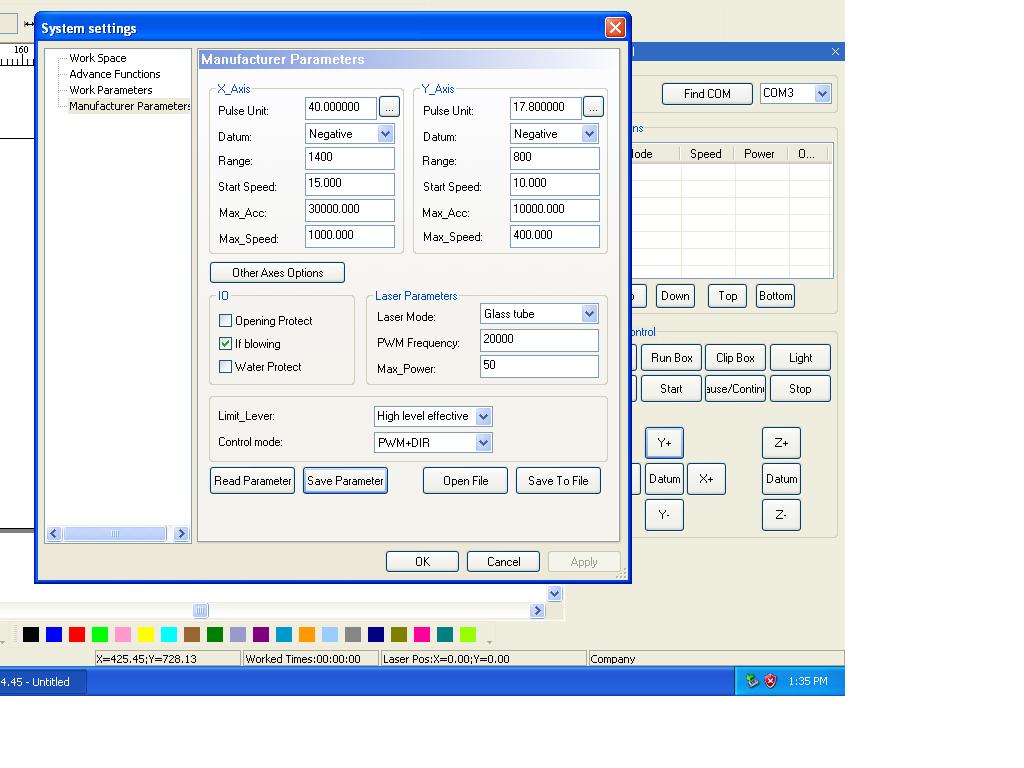Expand the Limit_Lever dropdown
The width and height of the screenshot is (1024, 768).
tap(483, 417)
